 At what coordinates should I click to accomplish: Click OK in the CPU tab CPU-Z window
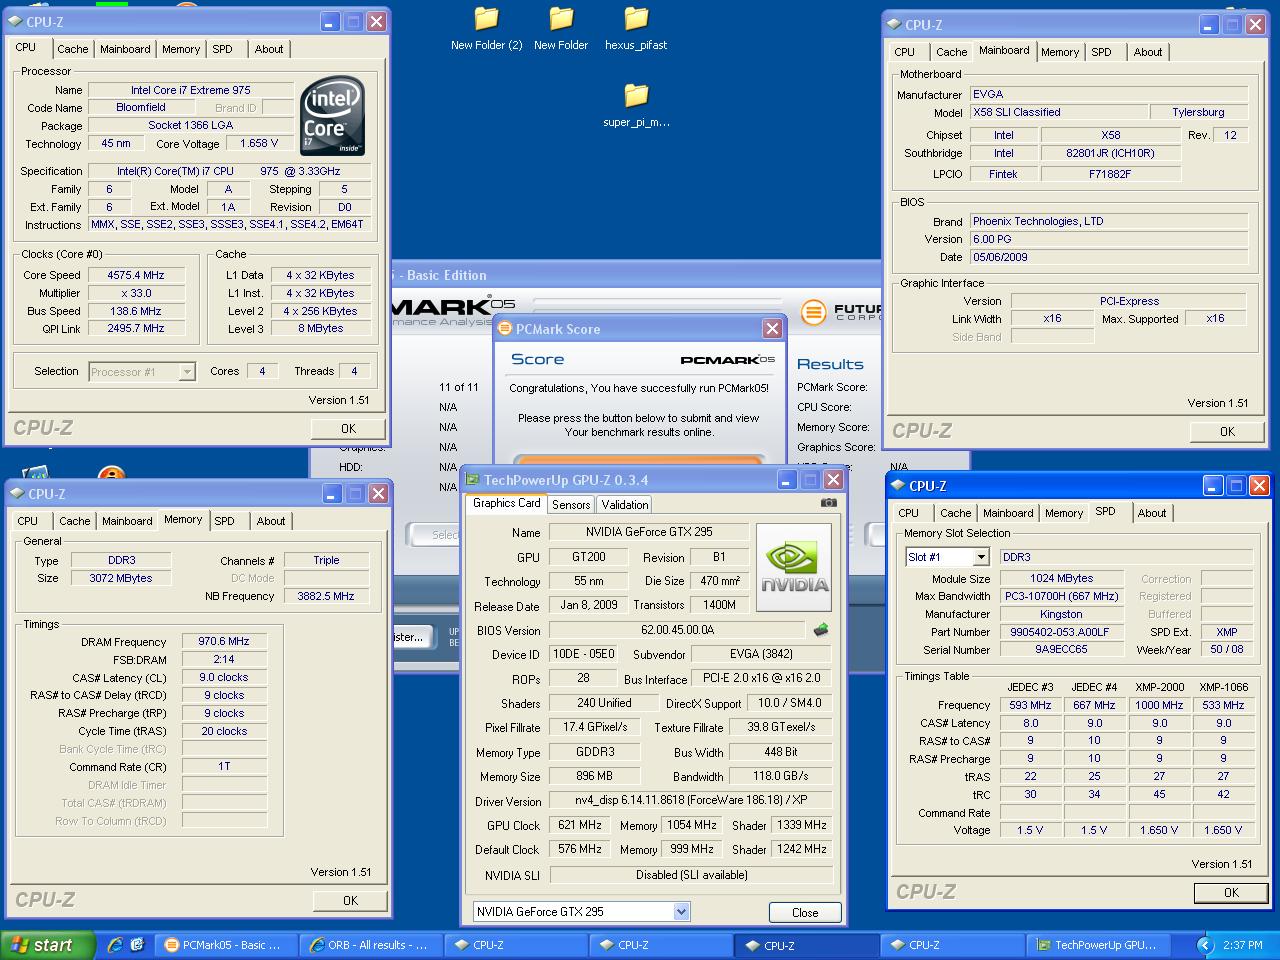coord(348,428)
